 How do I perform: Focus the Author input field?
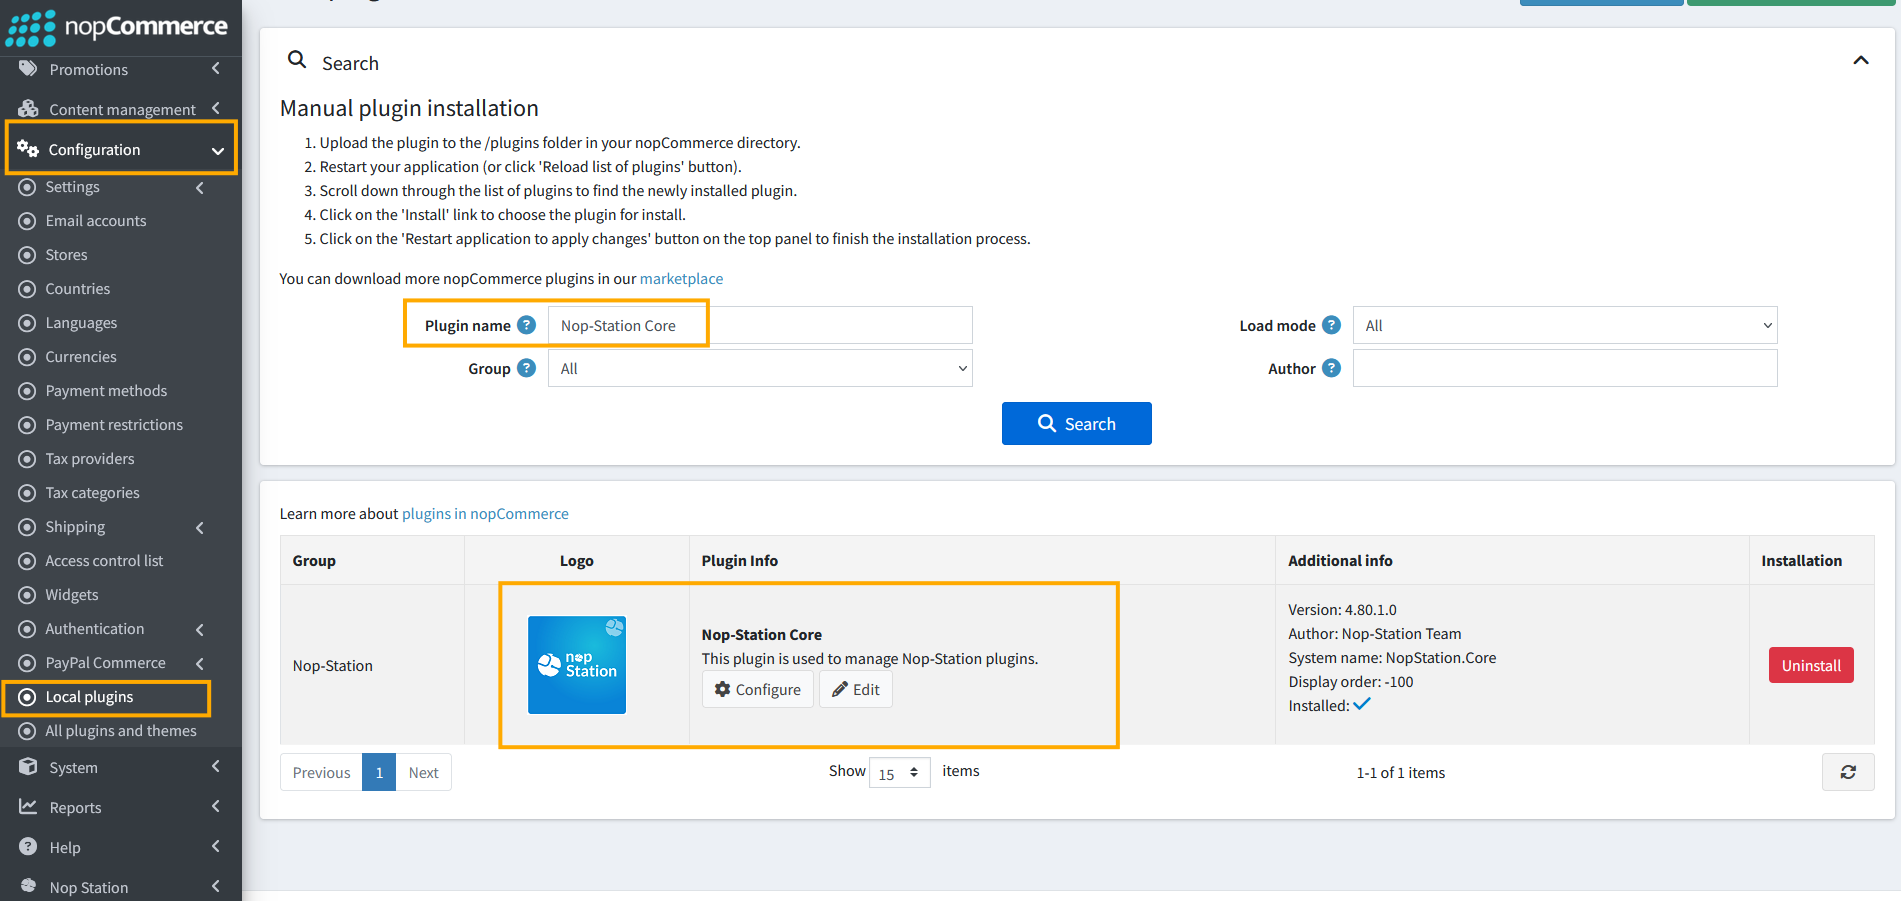point(1565,368)
